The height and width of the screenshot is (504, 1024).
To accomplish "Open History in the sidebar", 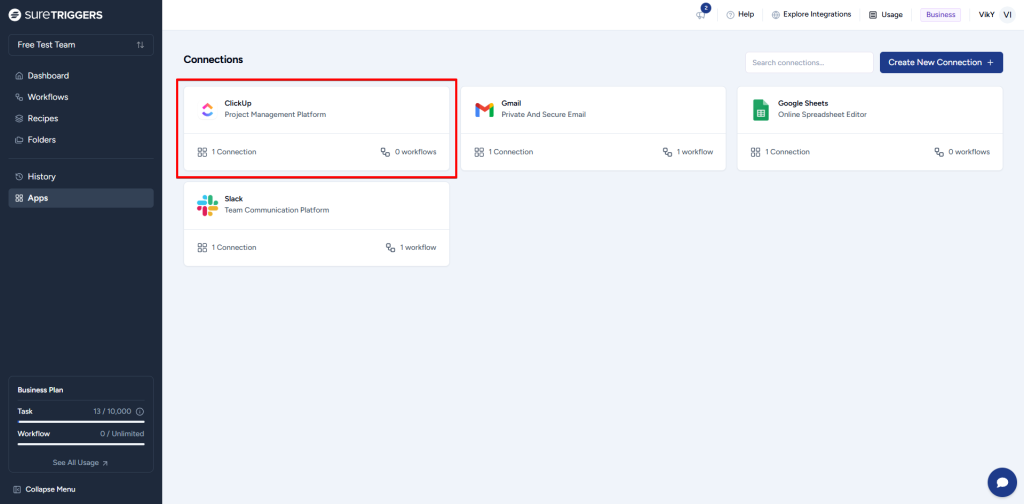I will pos(41,177).
